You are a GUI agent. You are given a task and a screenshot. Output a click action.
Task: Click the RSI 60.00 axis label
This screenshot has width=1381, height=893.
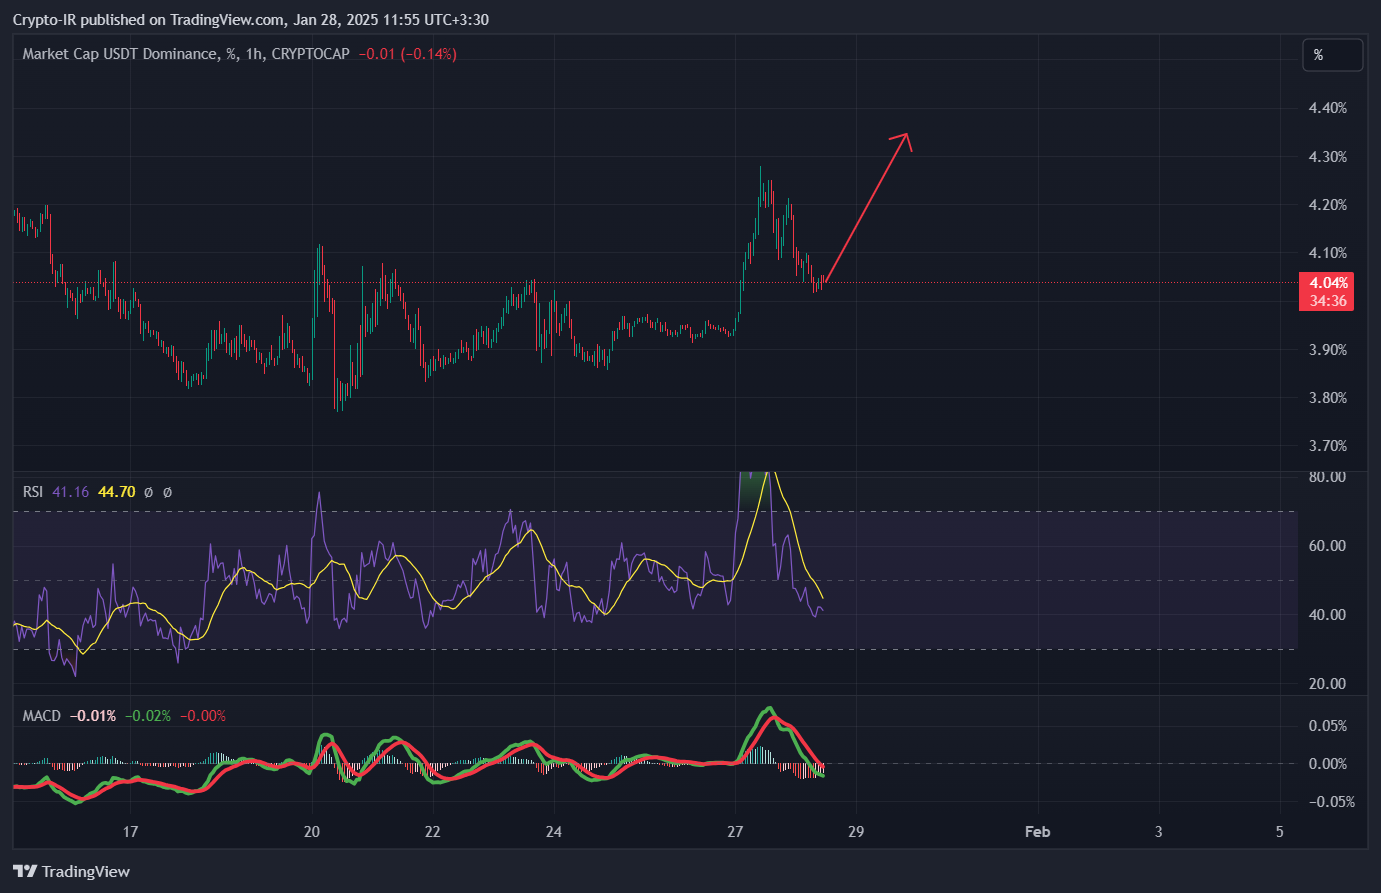1328,546
